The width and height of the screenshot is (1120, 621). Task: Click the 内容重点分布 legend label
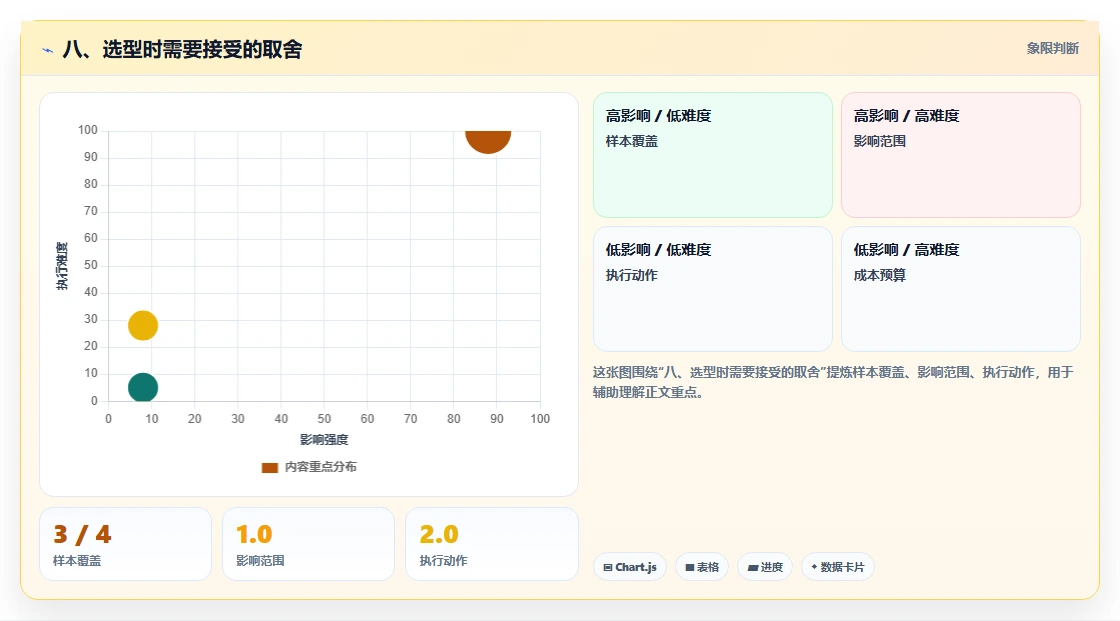tap(320, 467)
